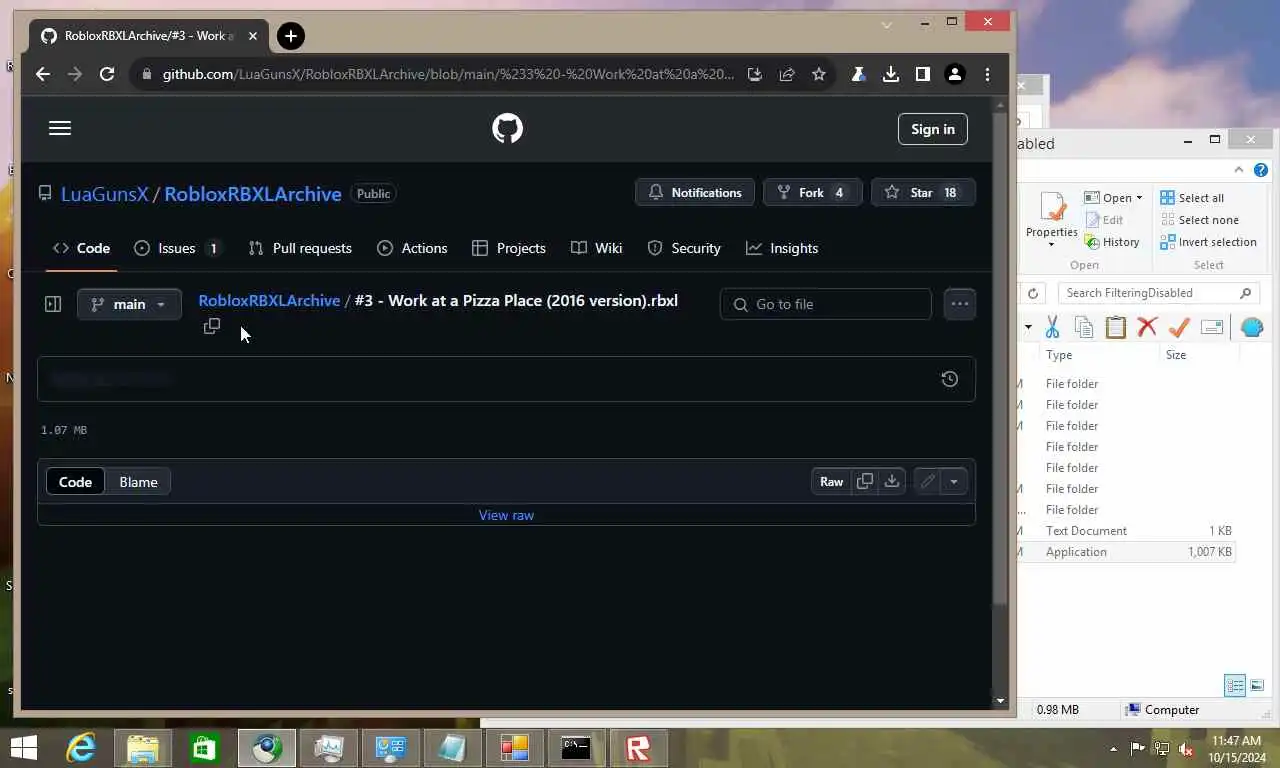Click Copy icon in Explorer toolbar
The height and width of the screenshot is (768, 1280).
(1084, 327)
